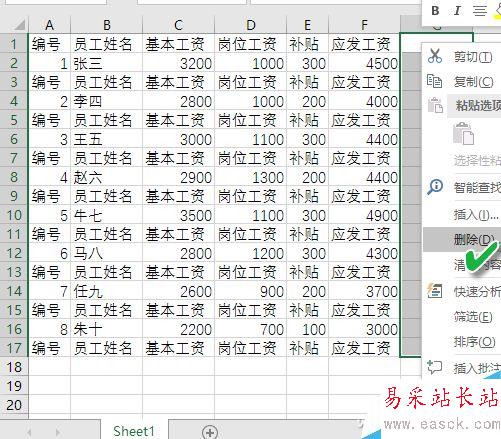Click cell containing 马八
Image resolution: width=501 pixels, height=439 pixels.
(107, 253)
